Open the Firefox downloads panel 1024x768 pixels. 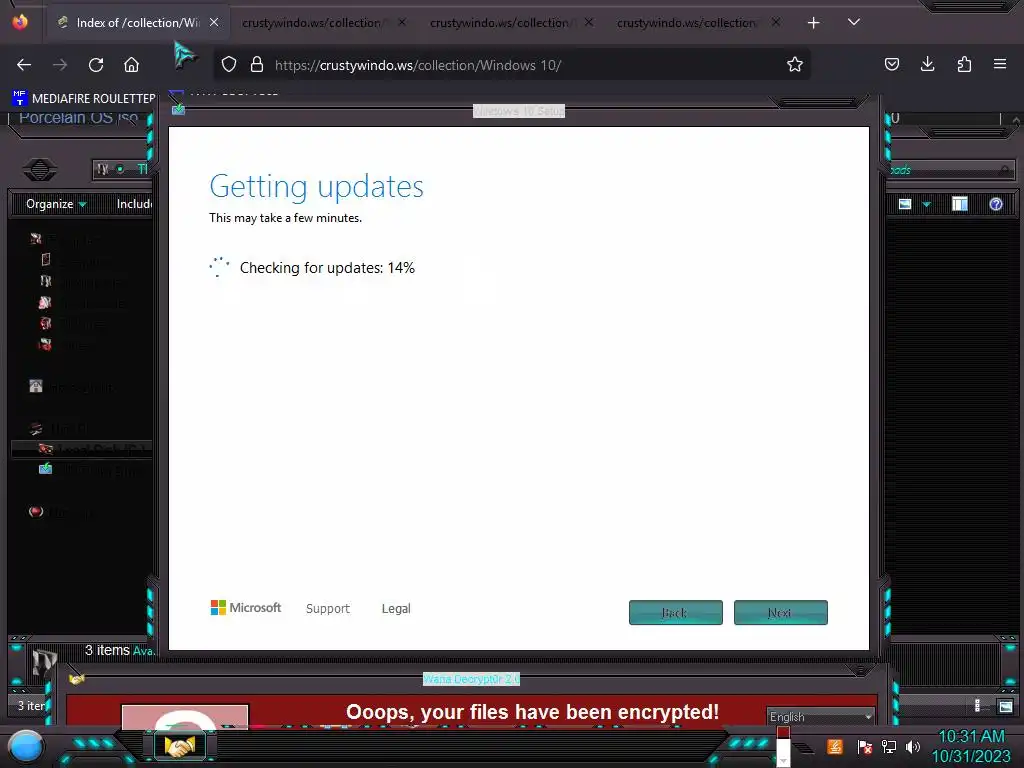(x=927, y=64)
